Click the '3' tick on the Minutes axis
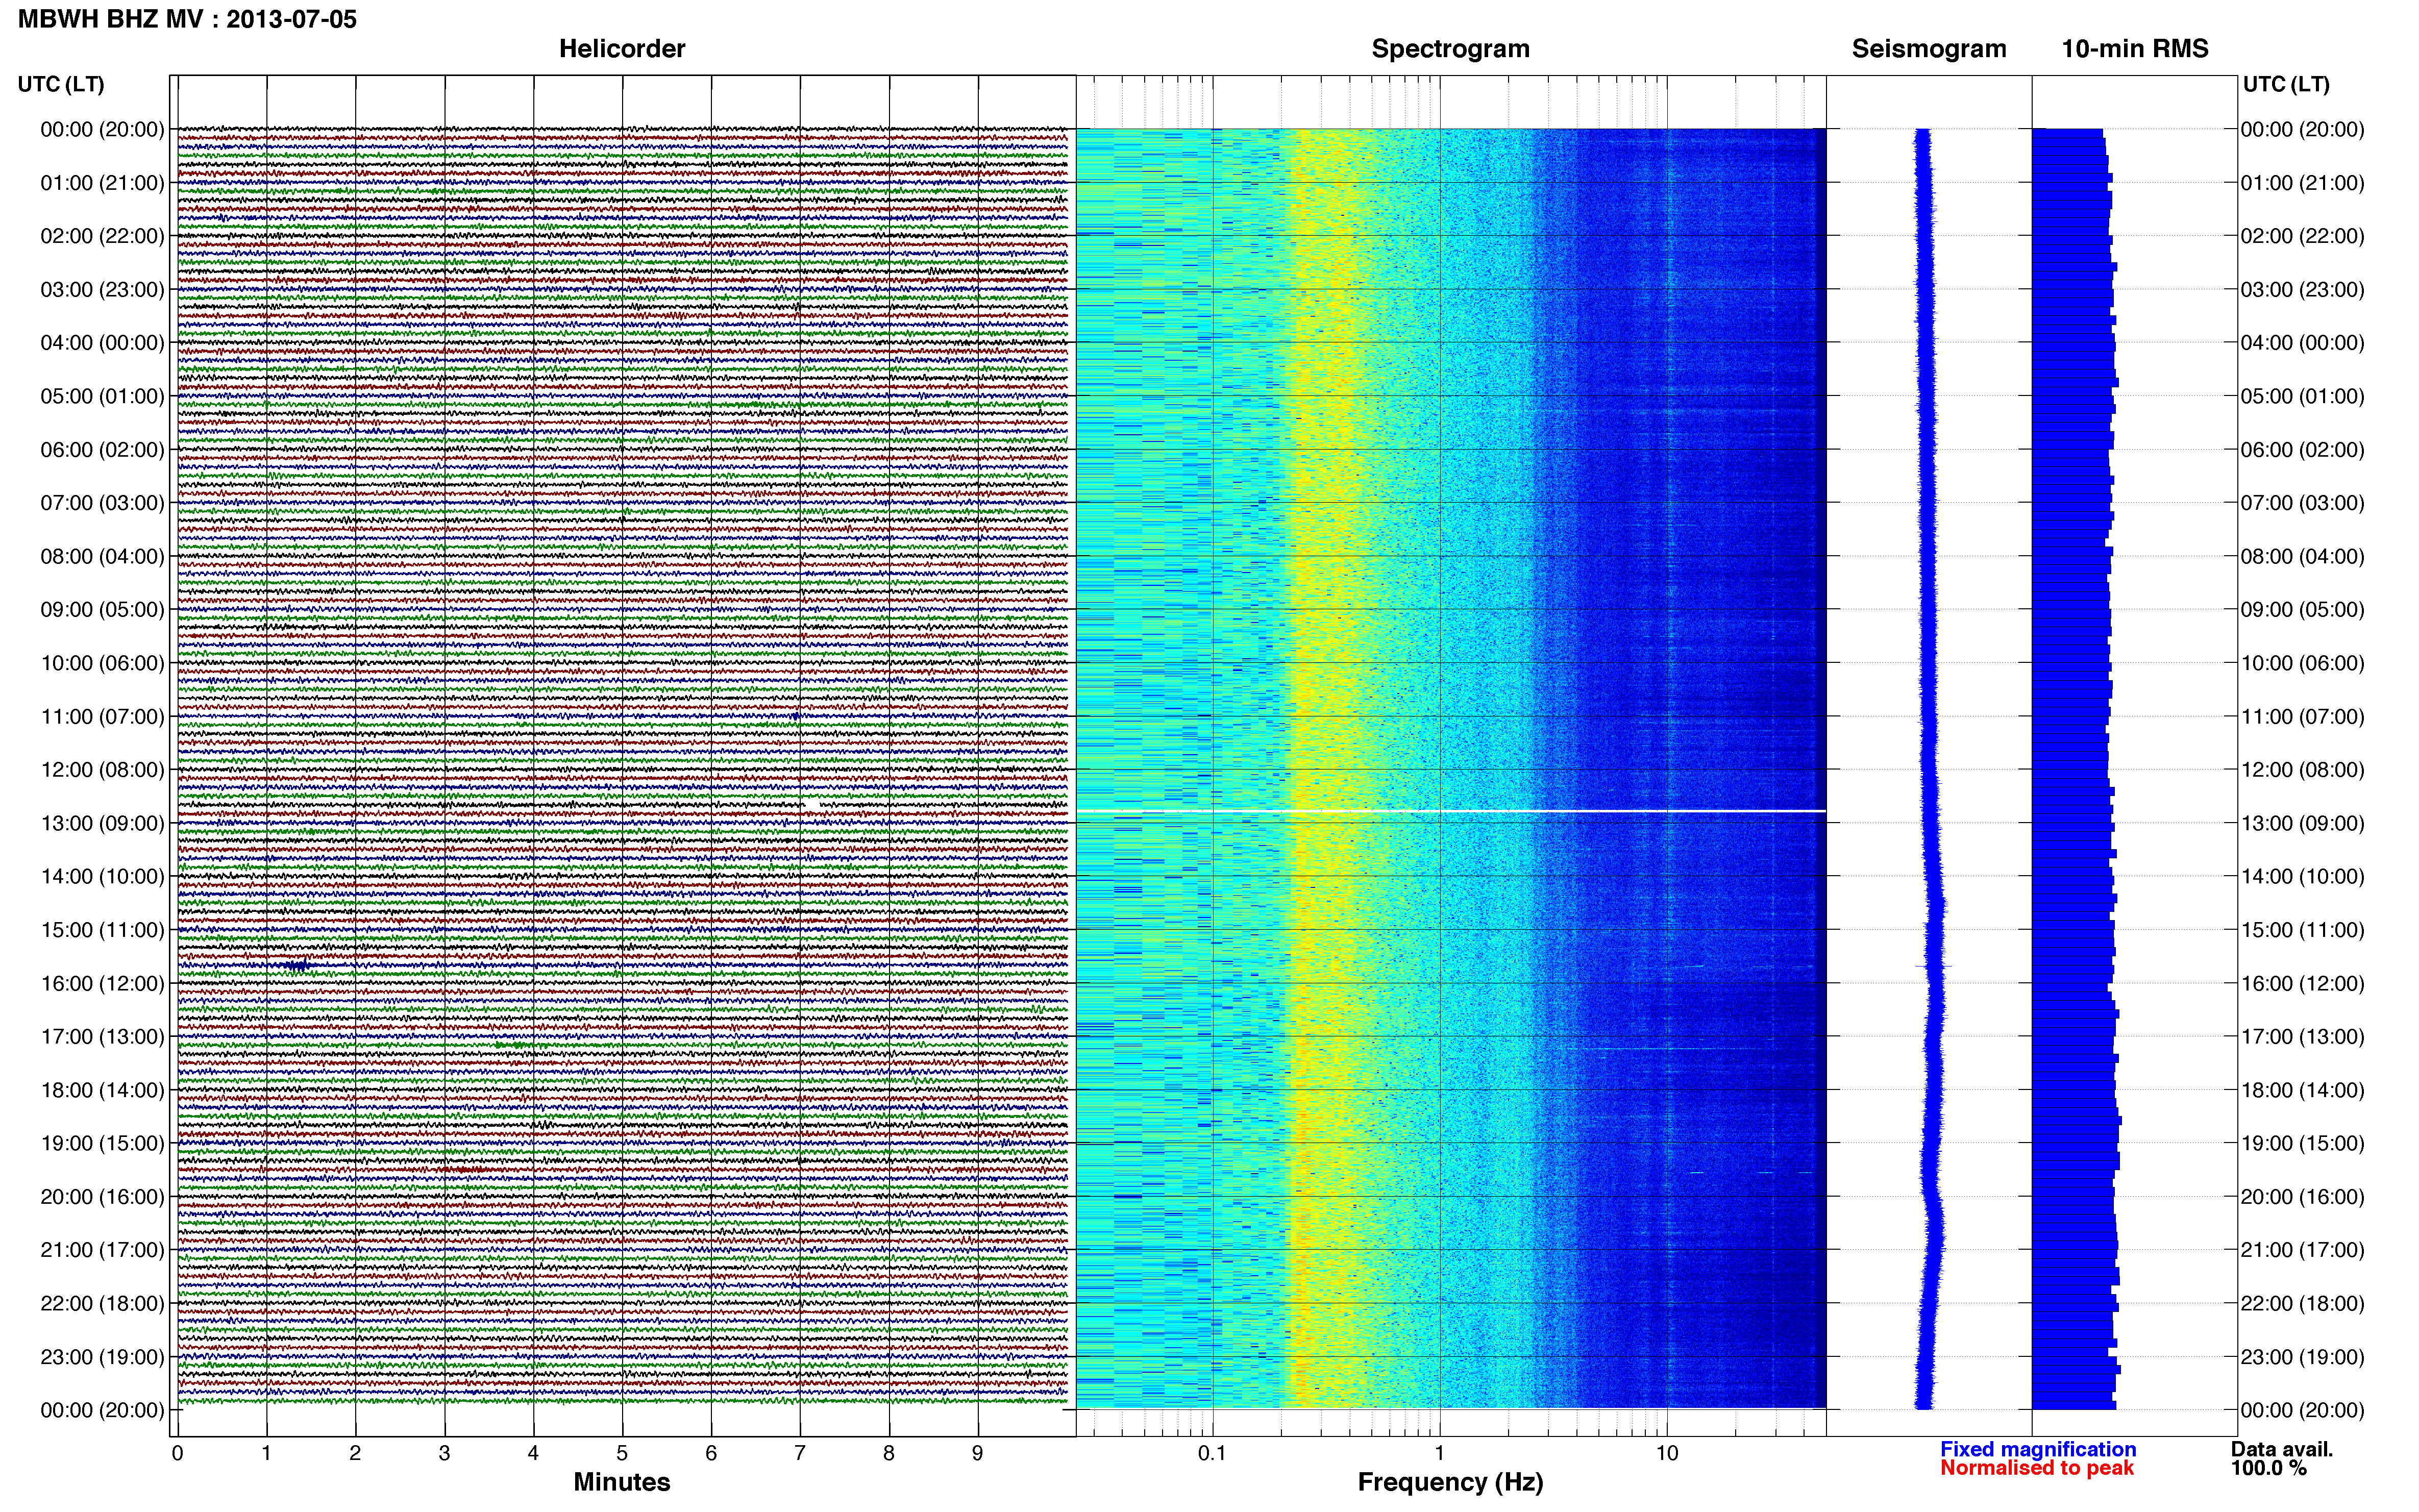This screenshot has height=1512, width=2419. [x=444, y=1453]
